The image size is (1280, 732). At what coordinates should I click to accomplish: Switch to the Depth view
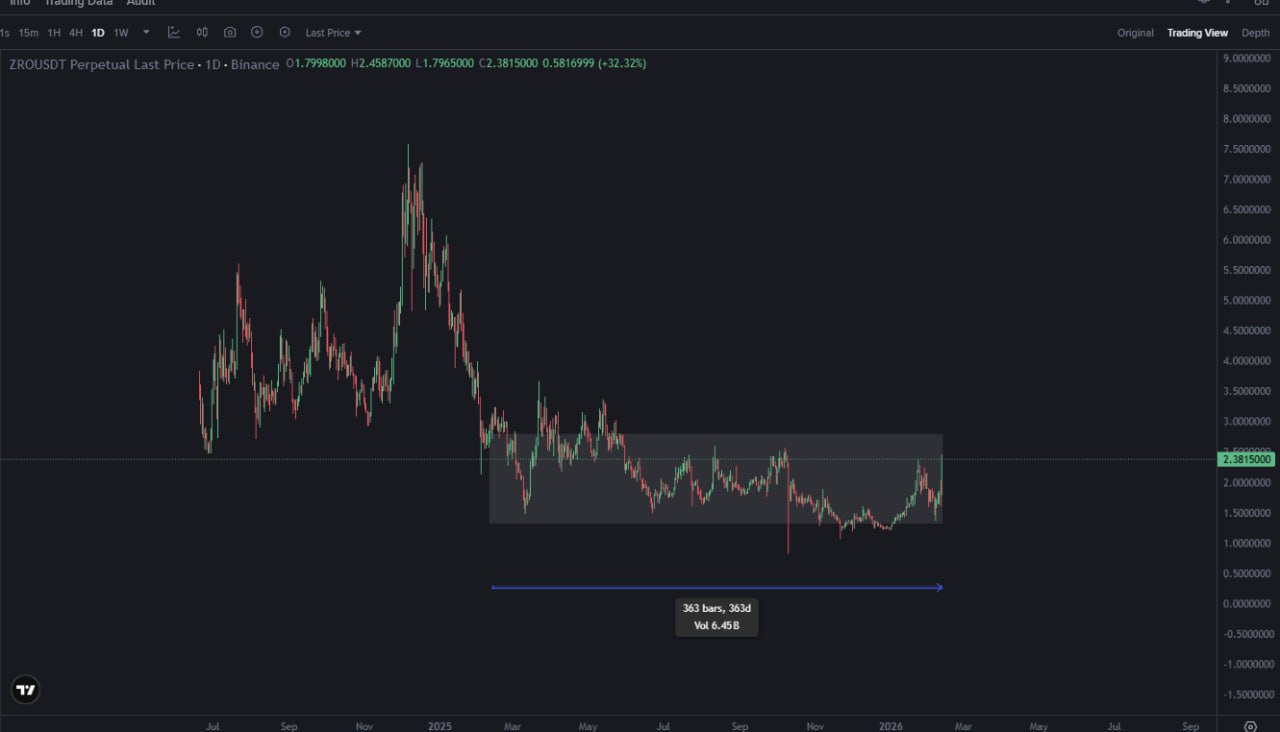click(x=1255, y=32)
